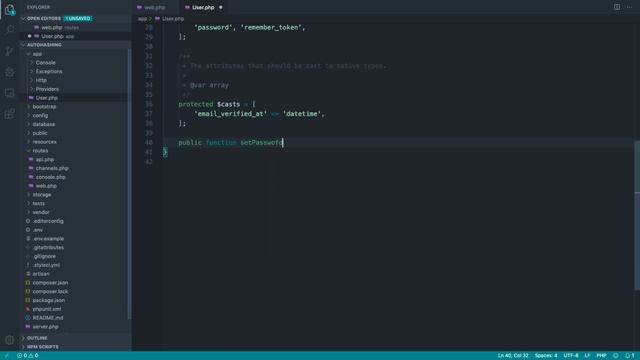Screen dimensions: 640x360
Task: Open Remote Explorer view in activity bar
Action: click(9, 93)
